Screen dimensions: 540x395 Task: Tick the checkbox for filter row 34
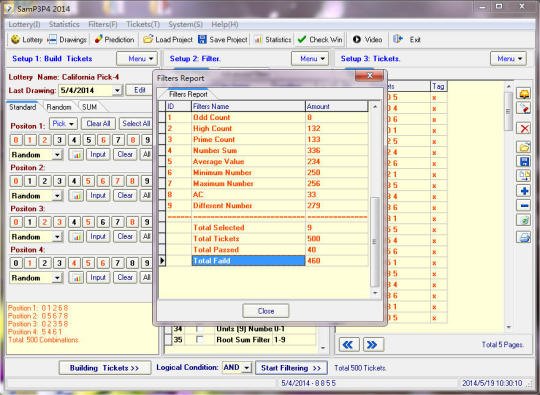coord(200,329)
